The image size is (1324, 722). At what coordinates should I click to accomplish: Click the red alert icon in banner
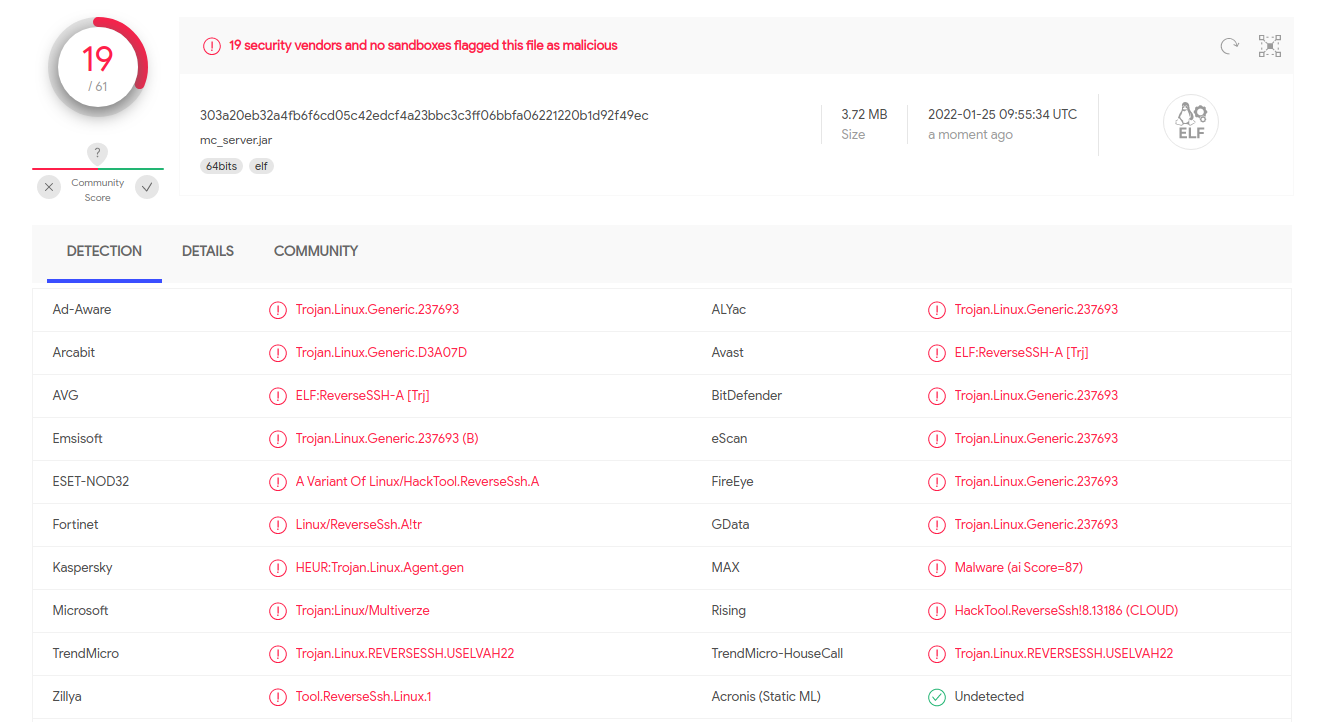(x=212, y=46)
